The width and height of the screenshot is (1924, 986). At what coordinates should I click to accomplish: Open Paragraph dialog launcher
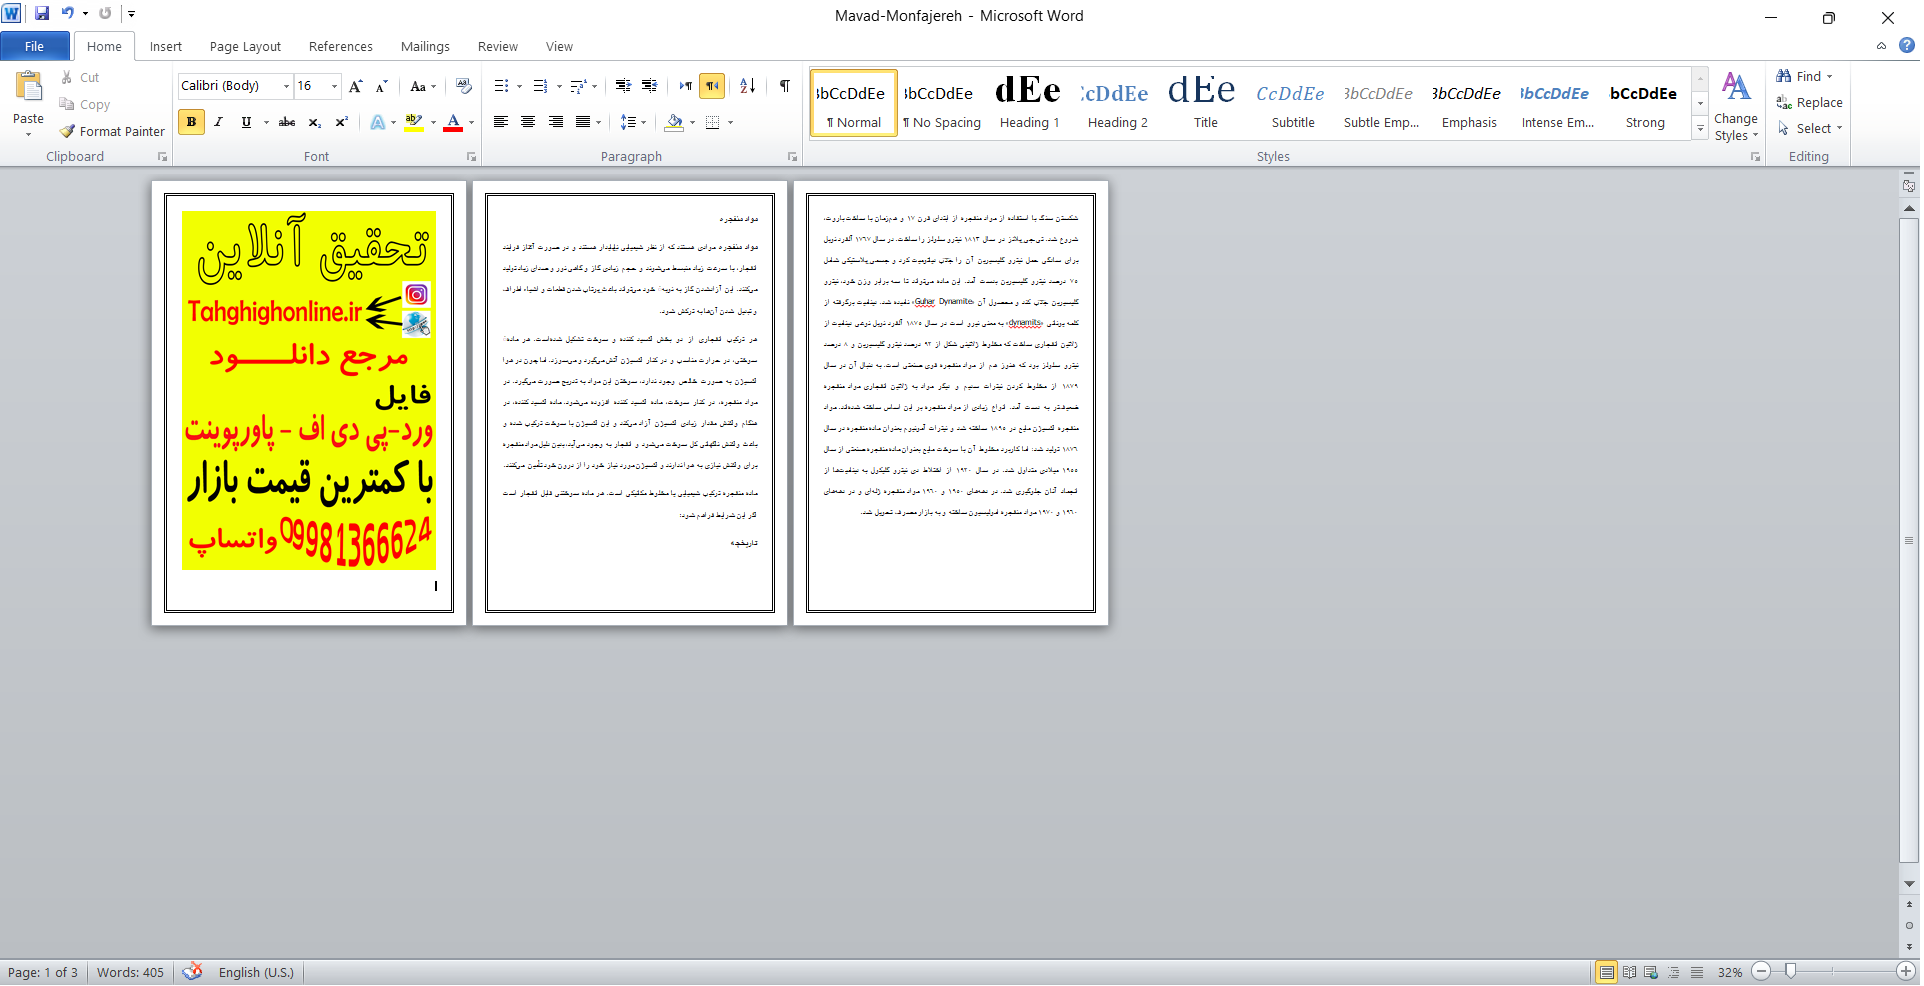click(x=792, y=157)
